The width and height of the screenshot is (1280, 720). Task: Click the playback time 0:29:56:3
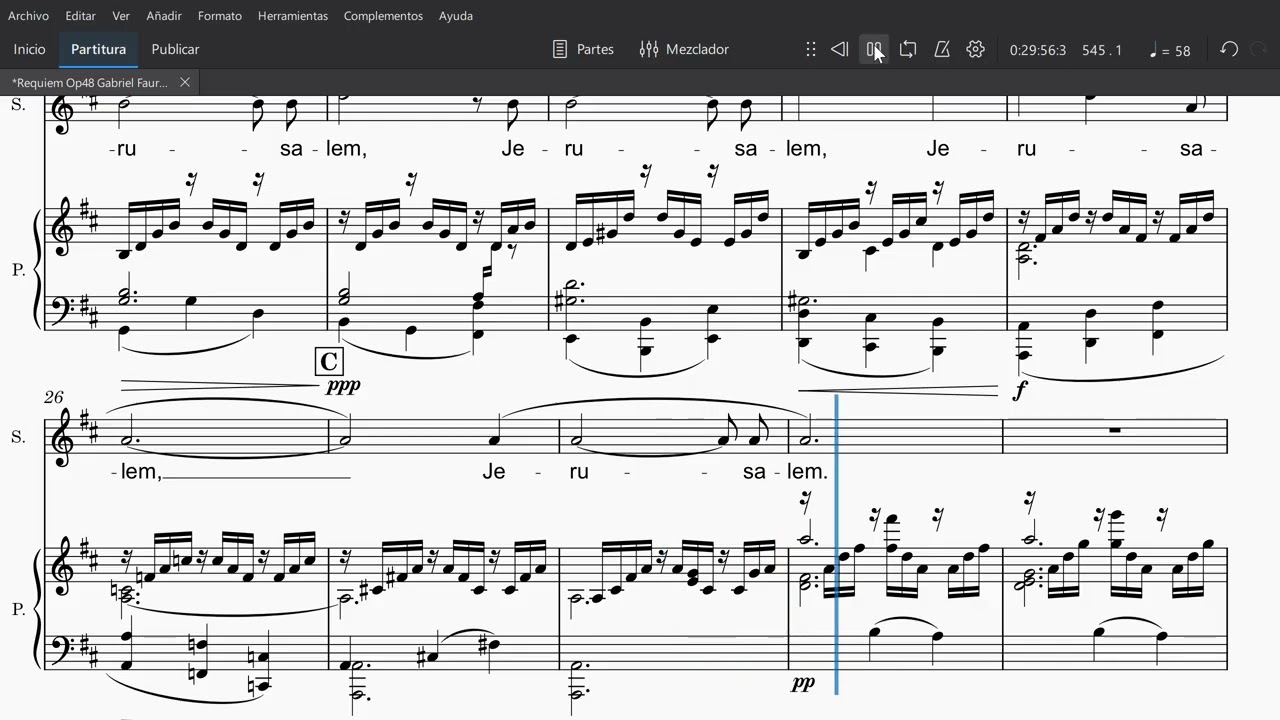coord(1038,50)
